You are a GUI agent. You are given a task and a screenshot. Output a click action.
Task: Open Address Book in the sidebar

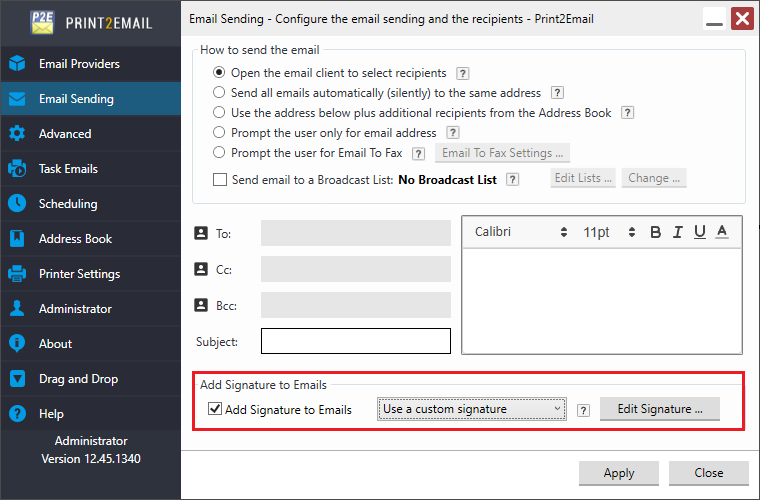[75, 239]
